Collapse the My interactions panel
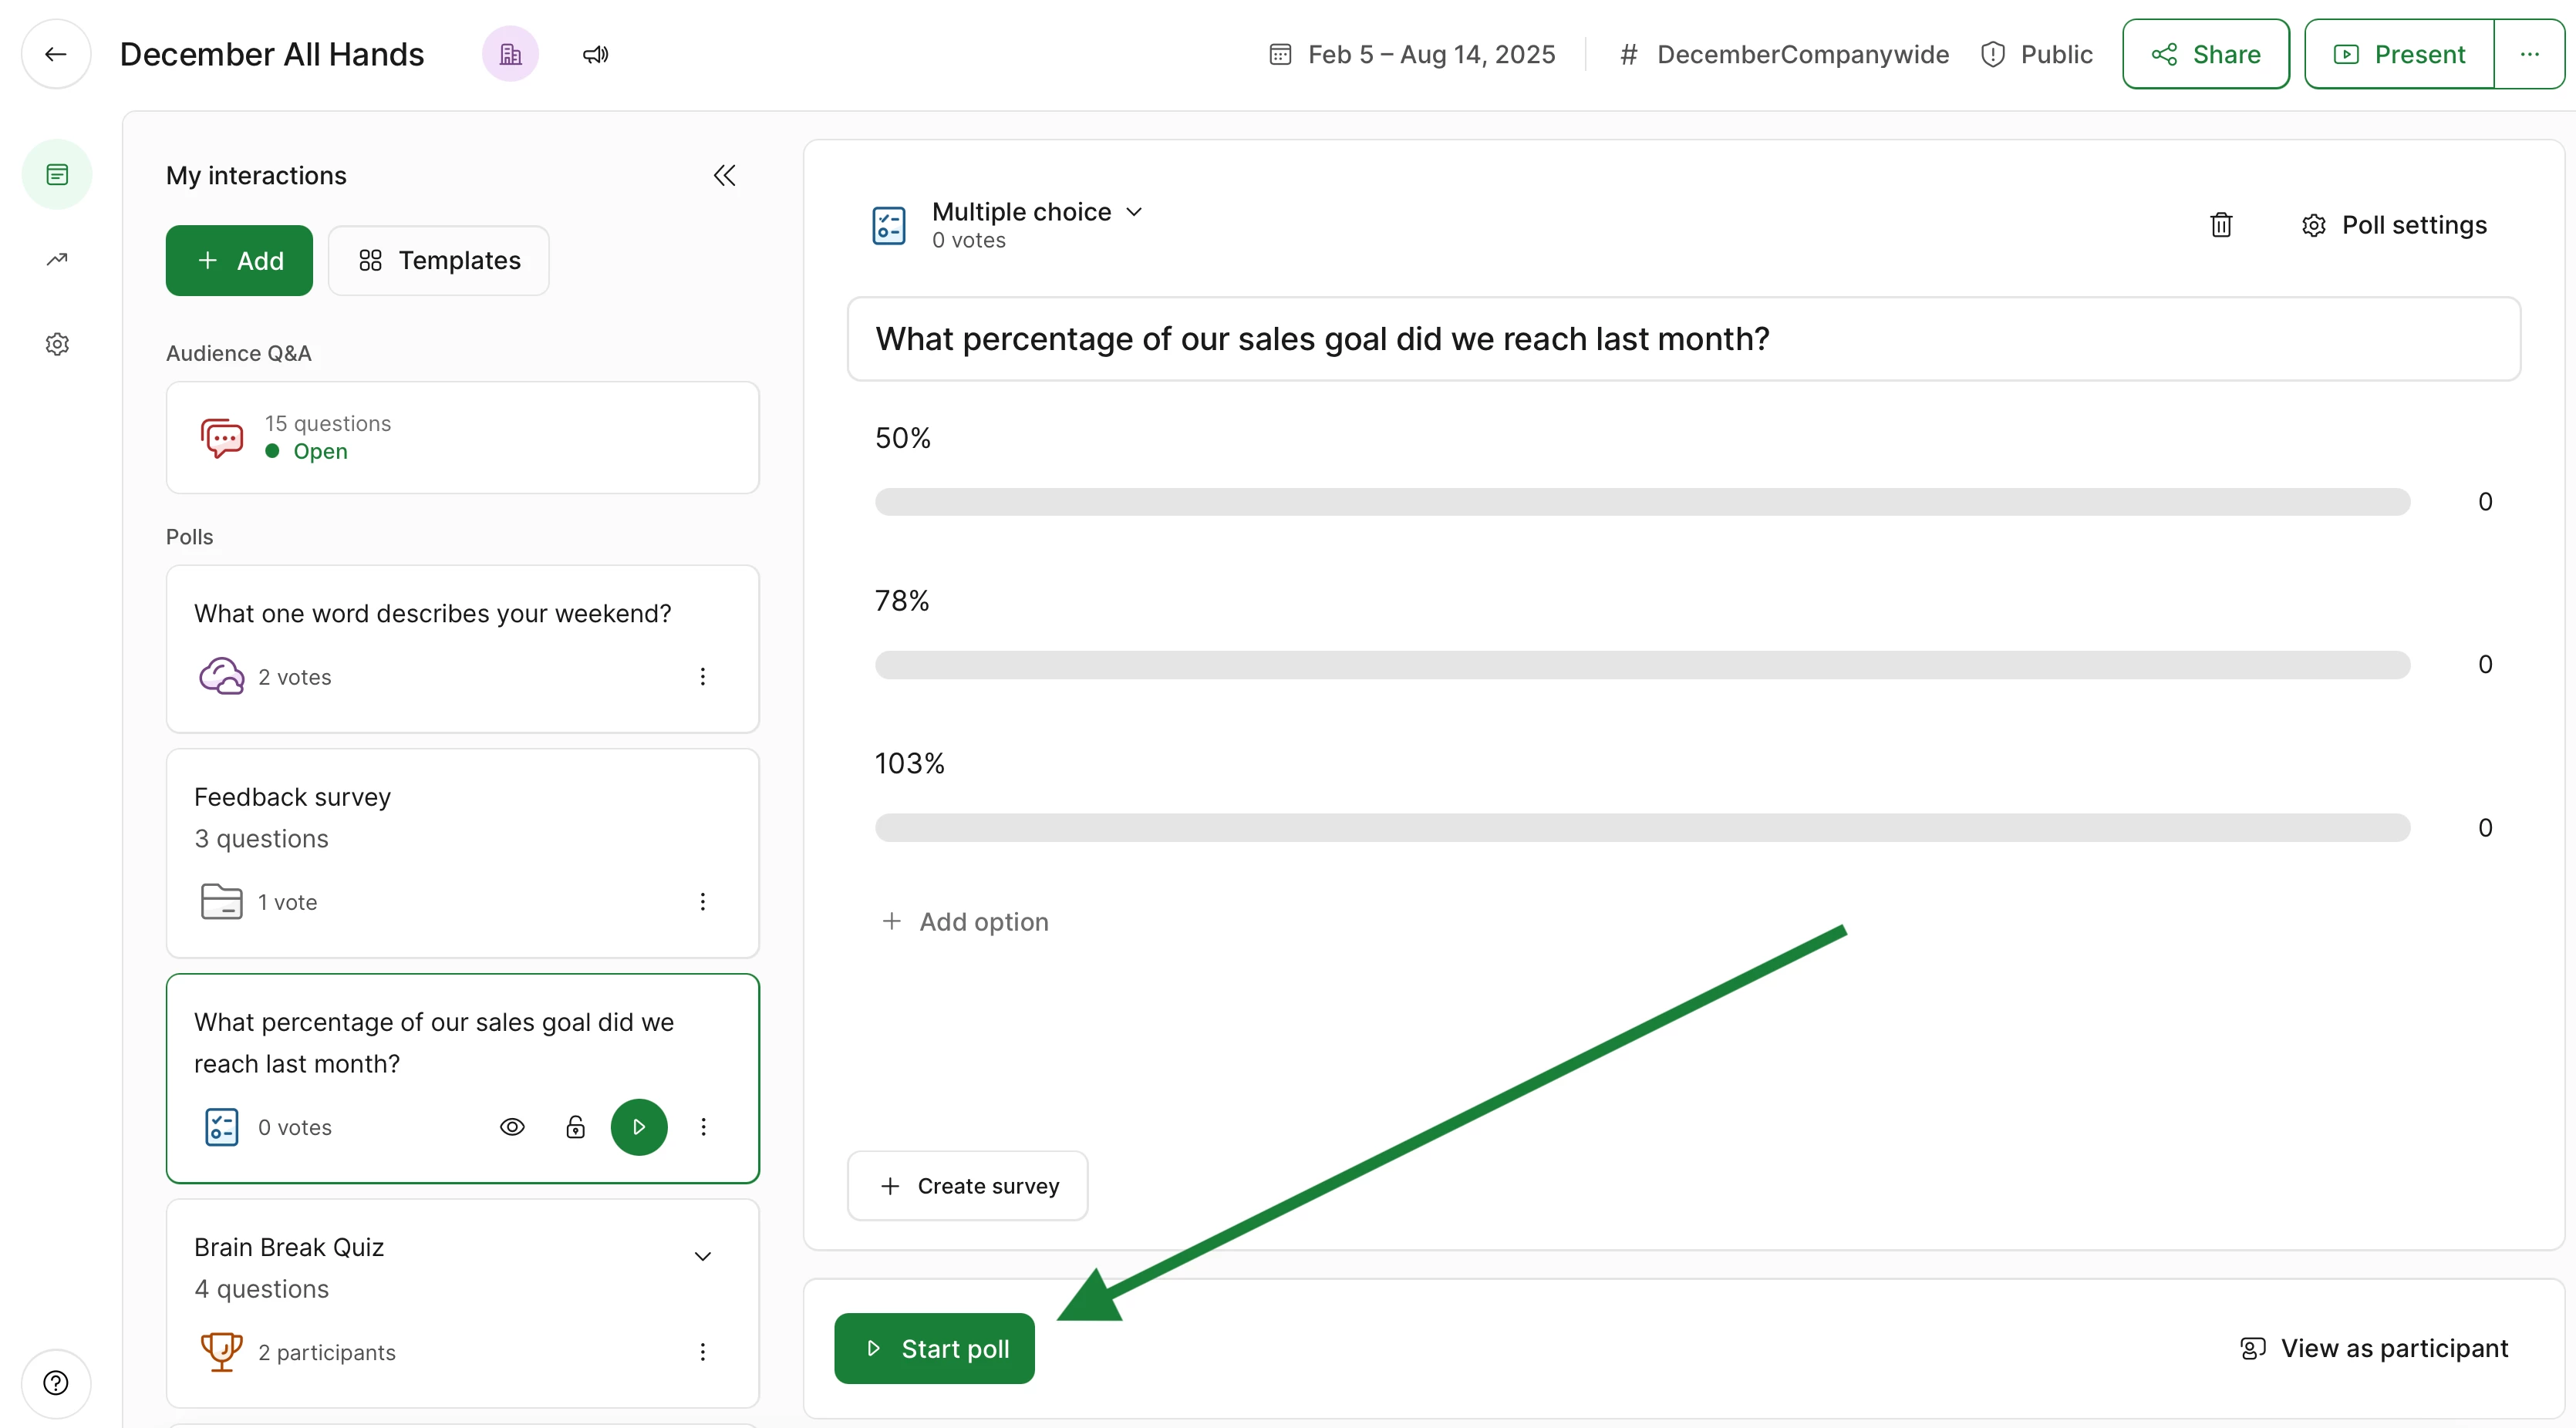 point(725,176)
